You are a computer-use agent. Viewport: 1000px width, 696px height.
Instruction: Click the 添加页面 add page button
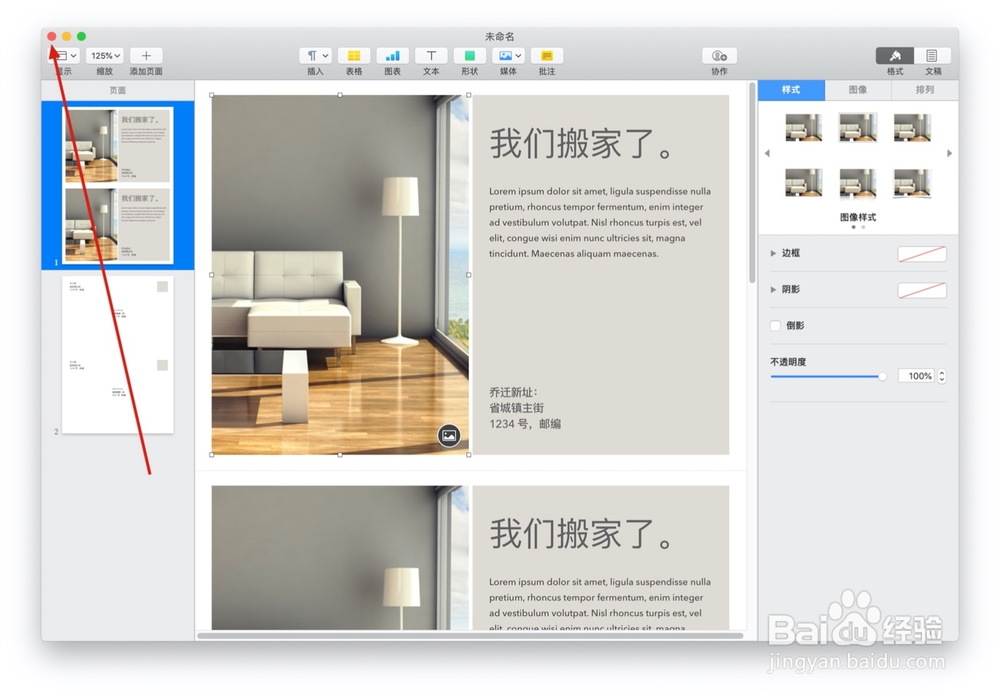(146, 55)
